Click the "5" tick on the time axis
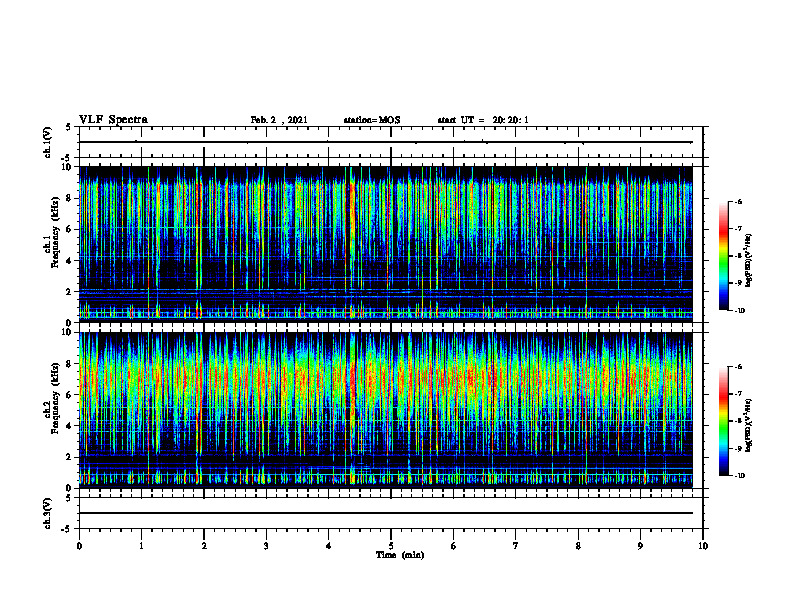 [391, 546]
